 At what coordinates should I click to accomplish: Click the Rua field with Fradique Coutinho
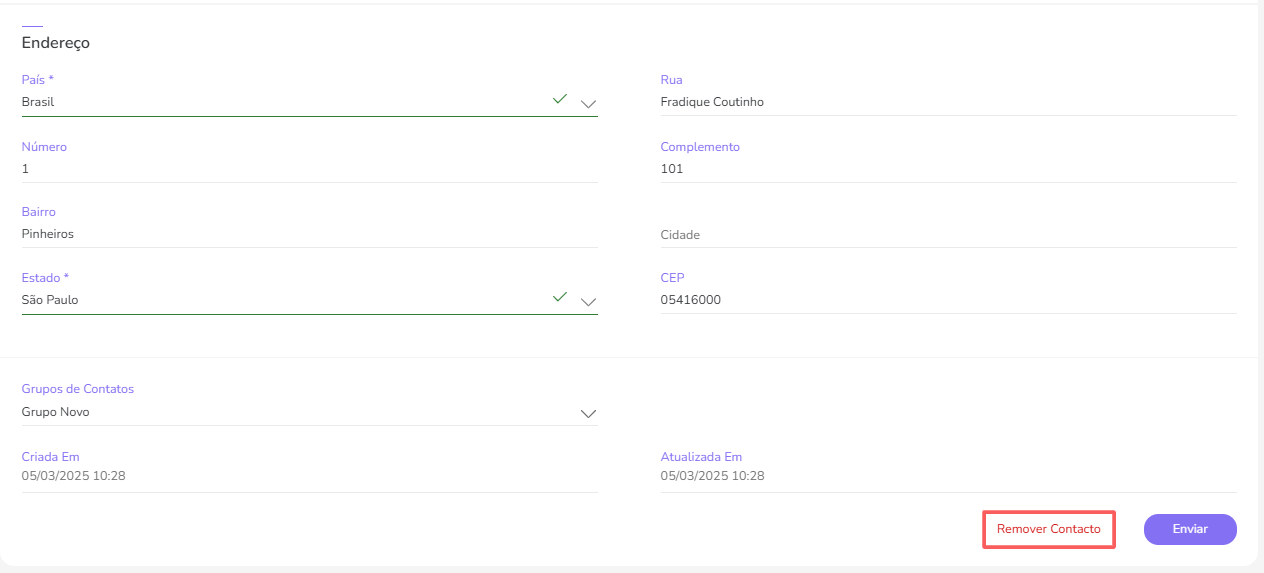pos(947,102)
